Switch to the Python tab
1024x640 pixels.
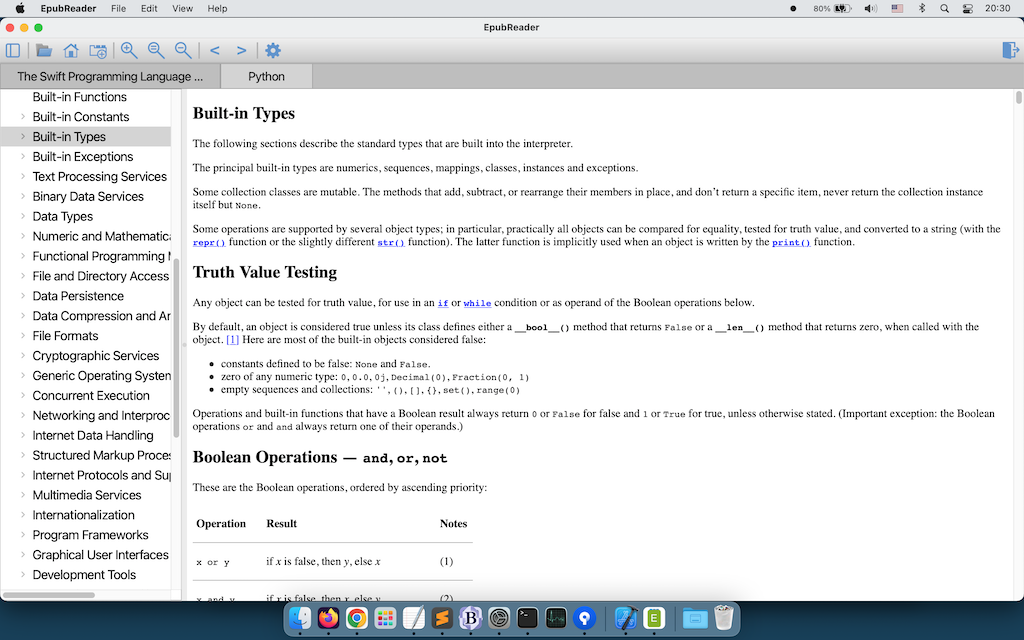265,75
